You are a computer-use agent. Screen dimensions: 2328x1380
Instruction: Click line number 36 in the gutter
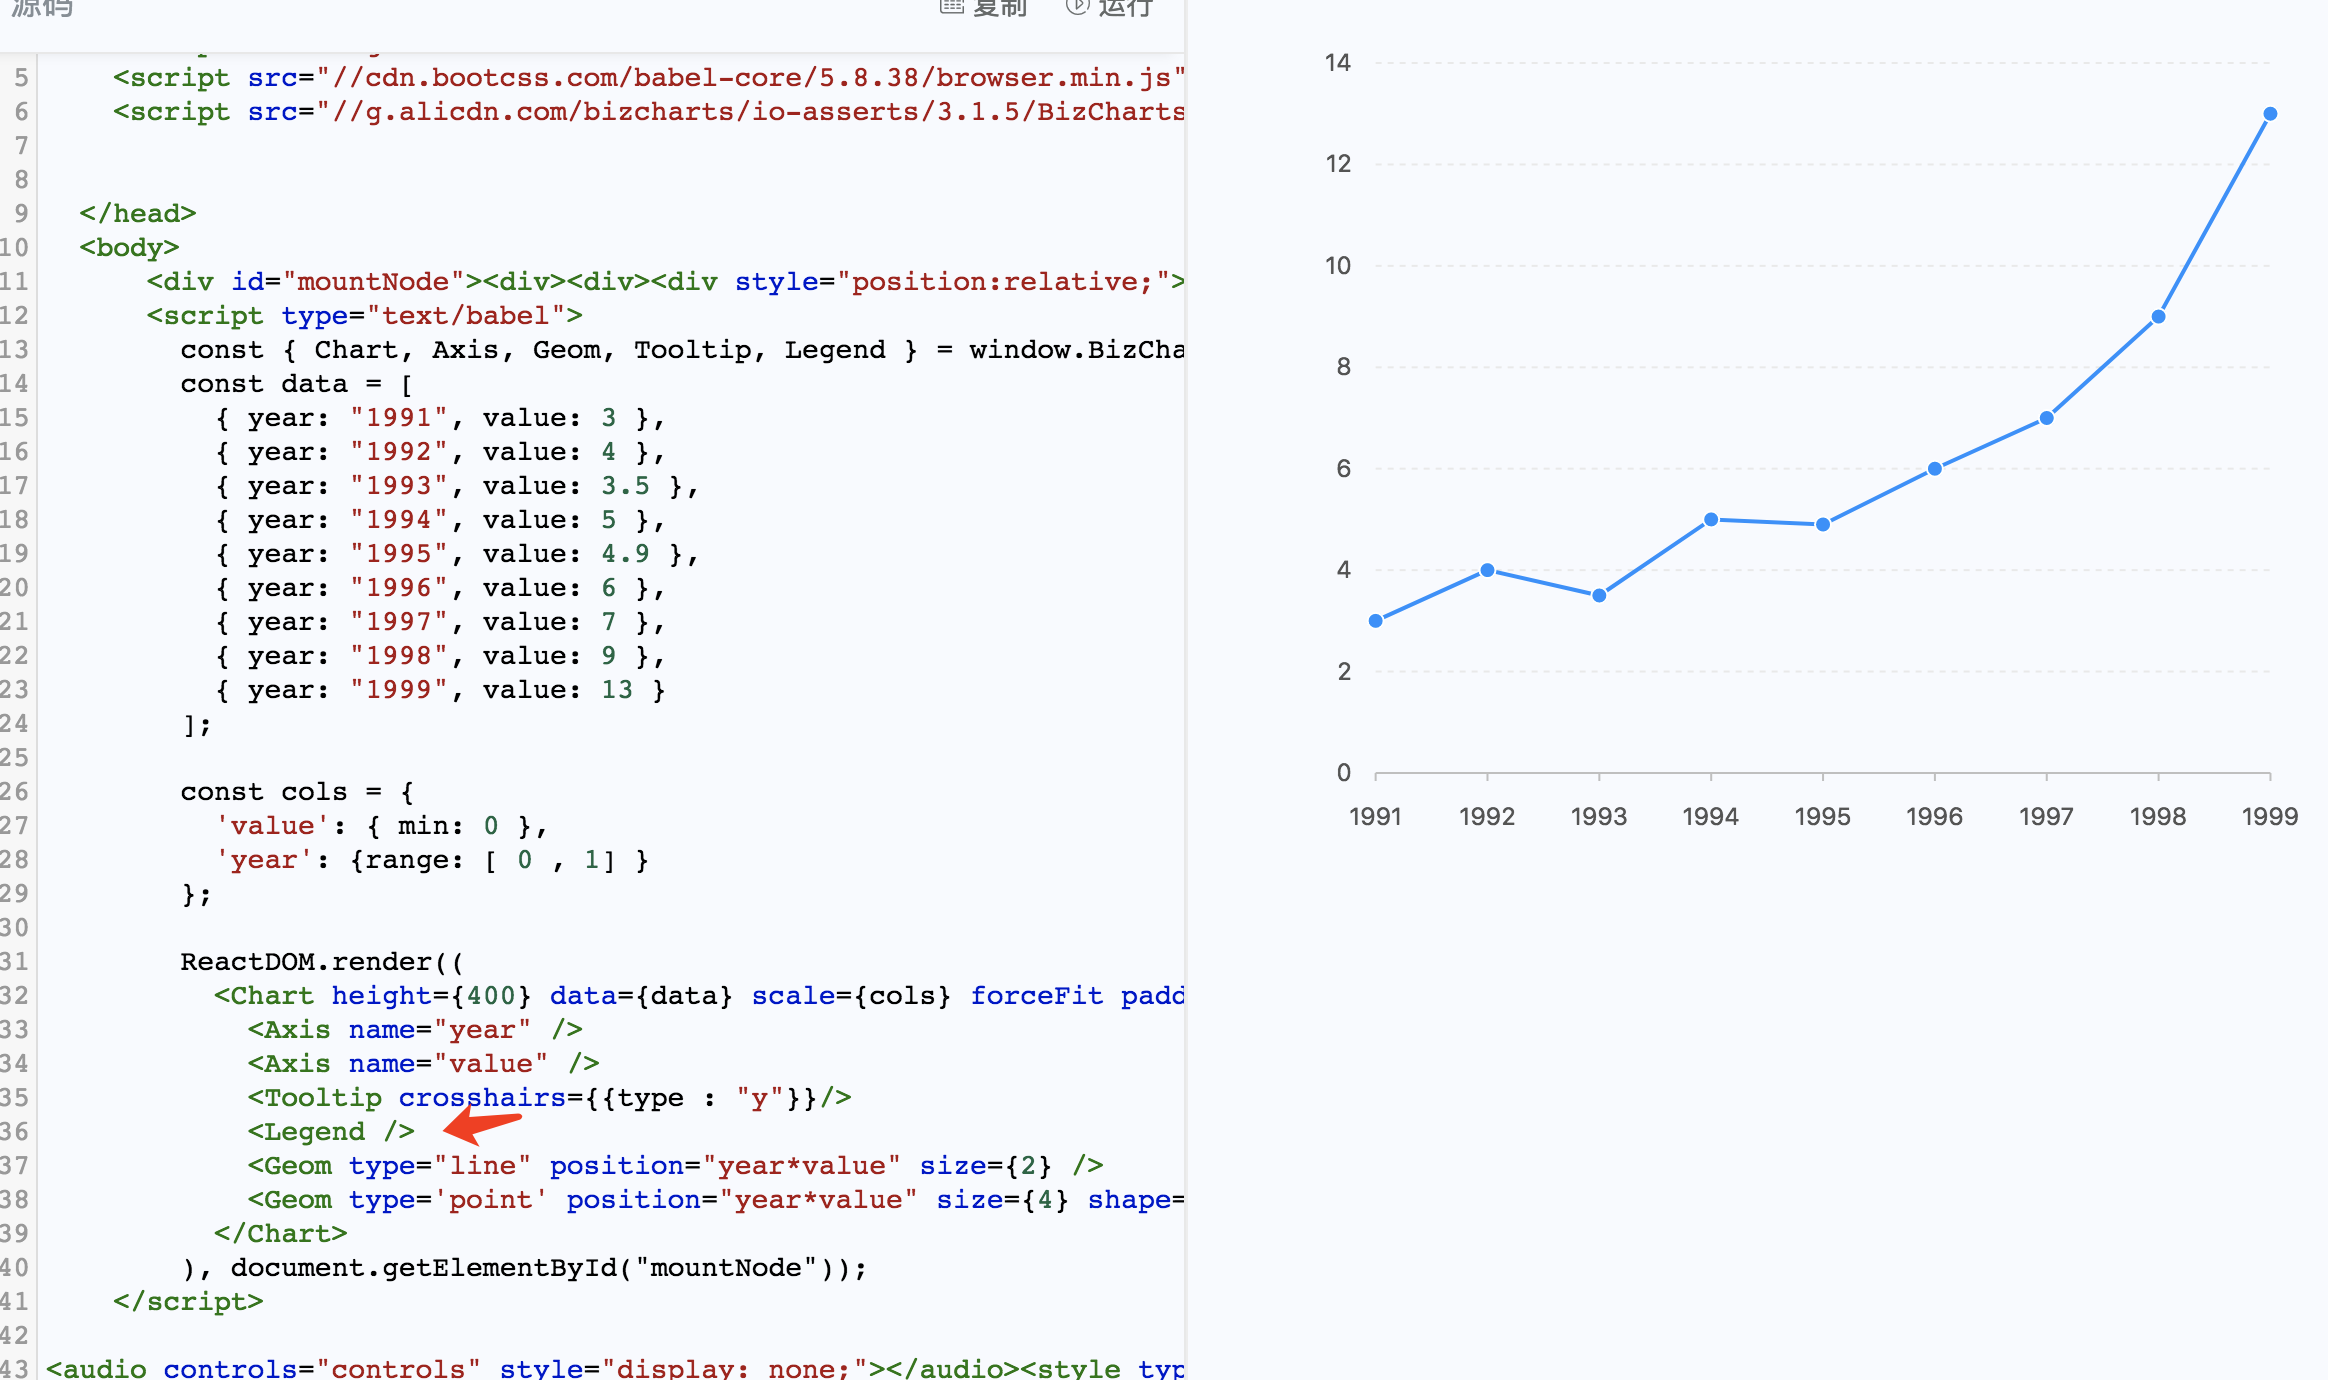16,1131
